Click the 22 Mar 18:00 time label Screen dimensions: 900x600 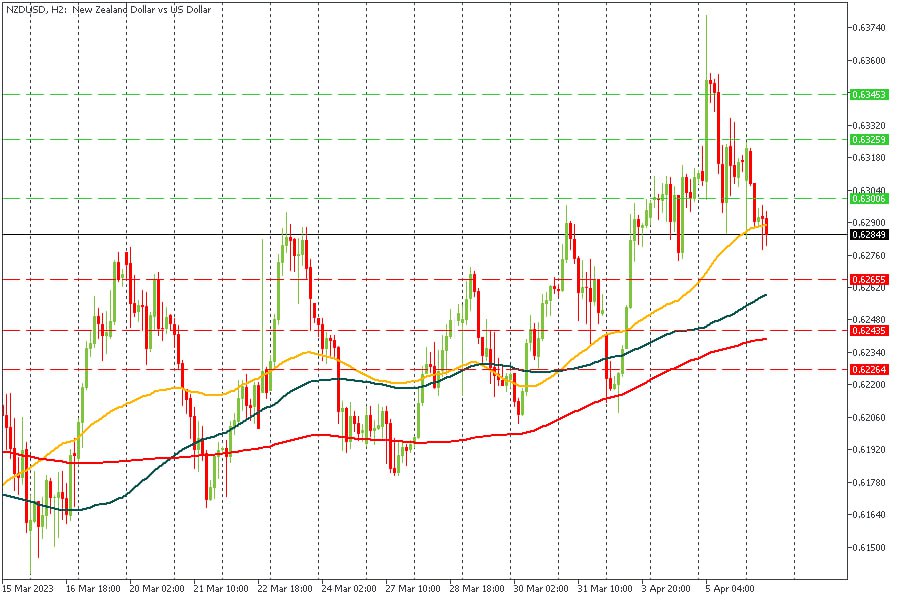coord(285,589)
